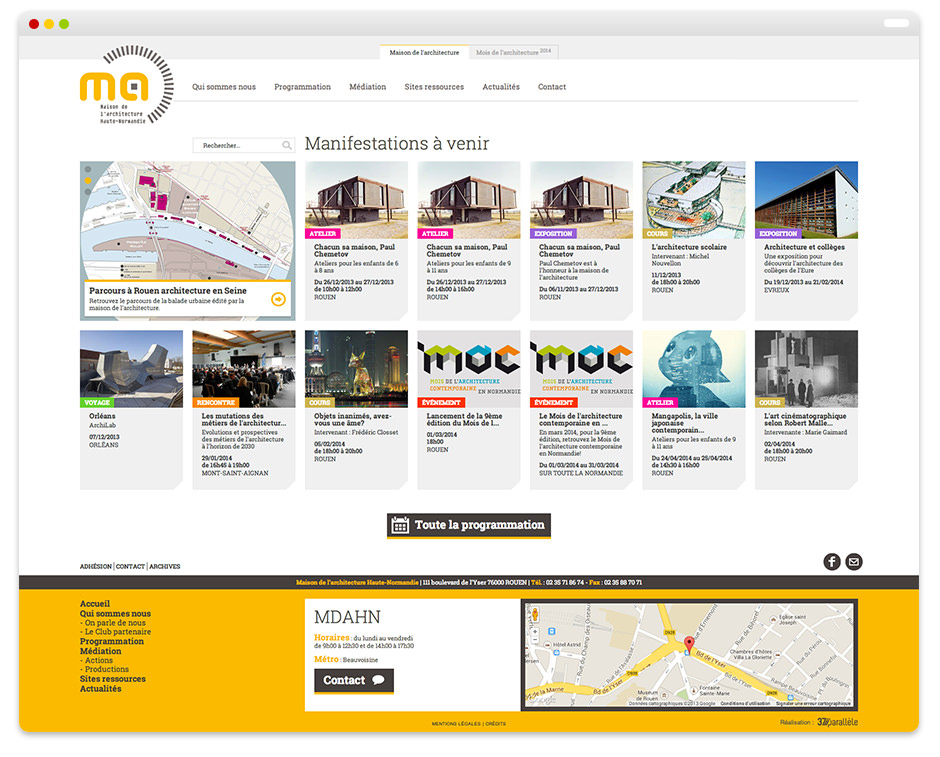Click the red location pin on map

688,644
